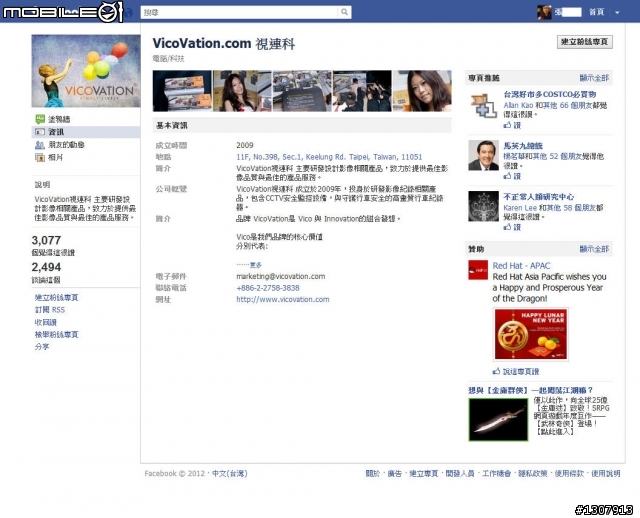Open the Keelung Rd. Taipei address link

click(x=329, y=157)
